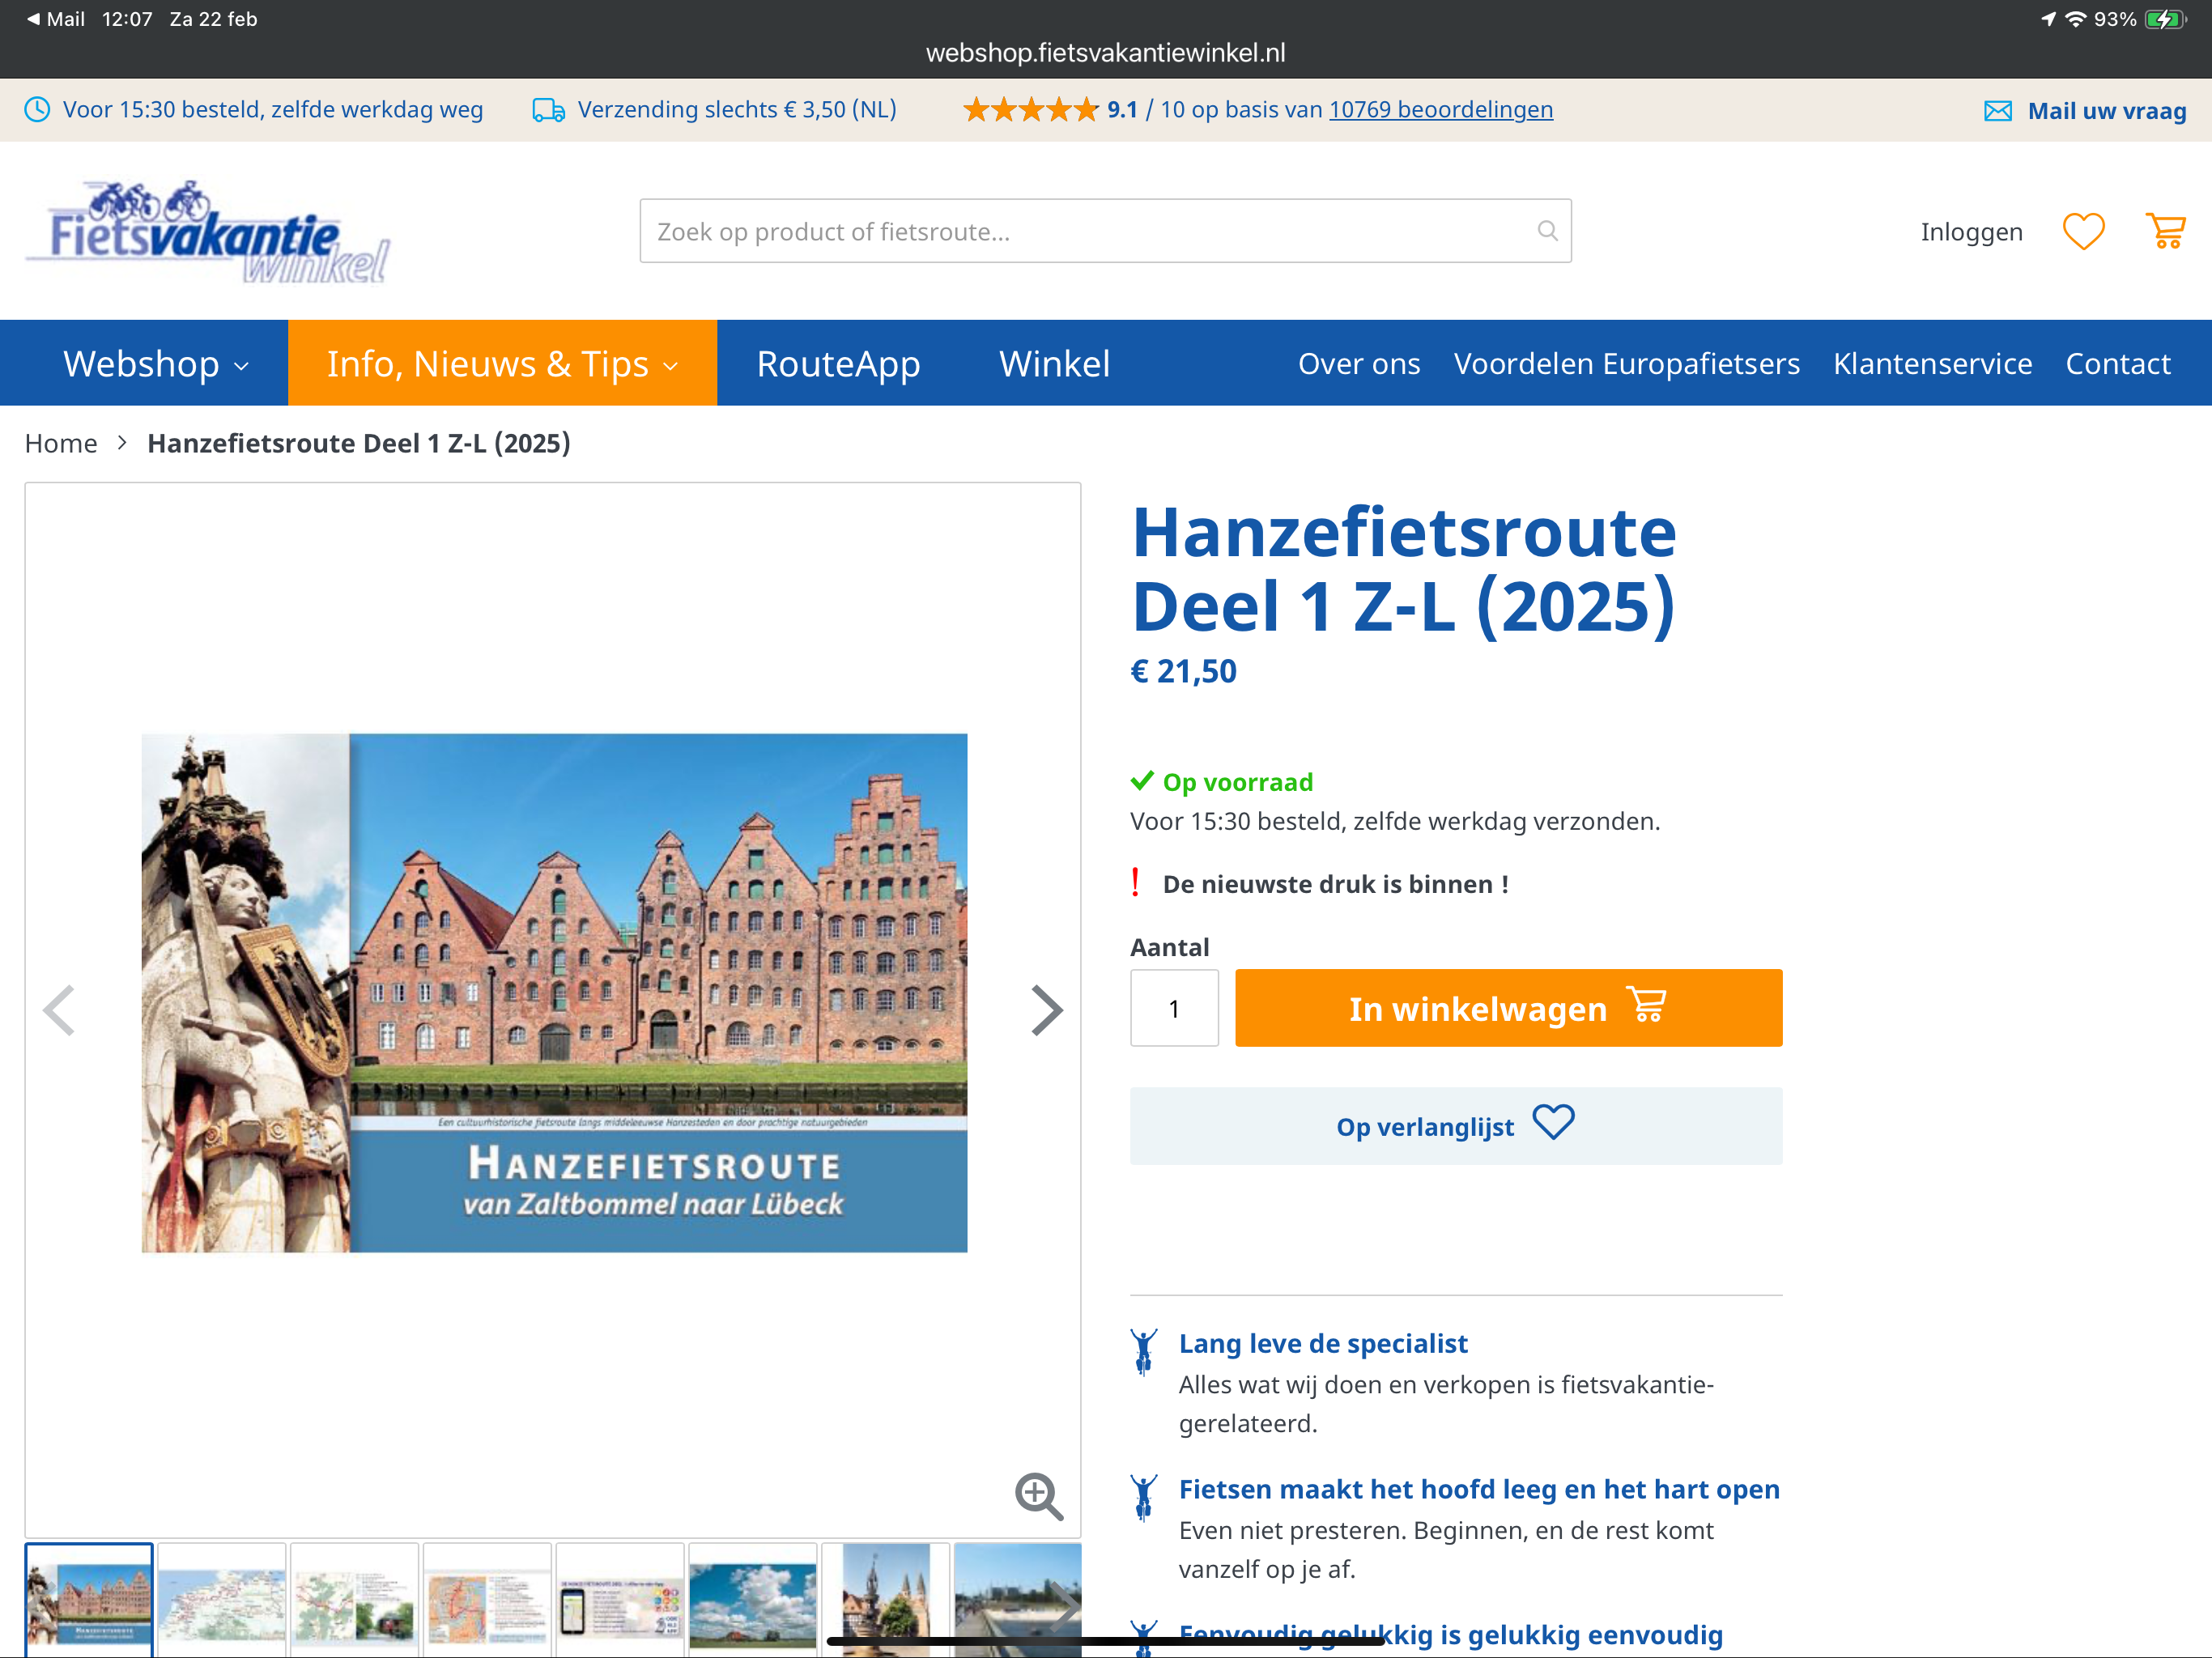Open the 10769 beoordelingen link
The image size is (2212, 1658).
(x=1440, y=110)
